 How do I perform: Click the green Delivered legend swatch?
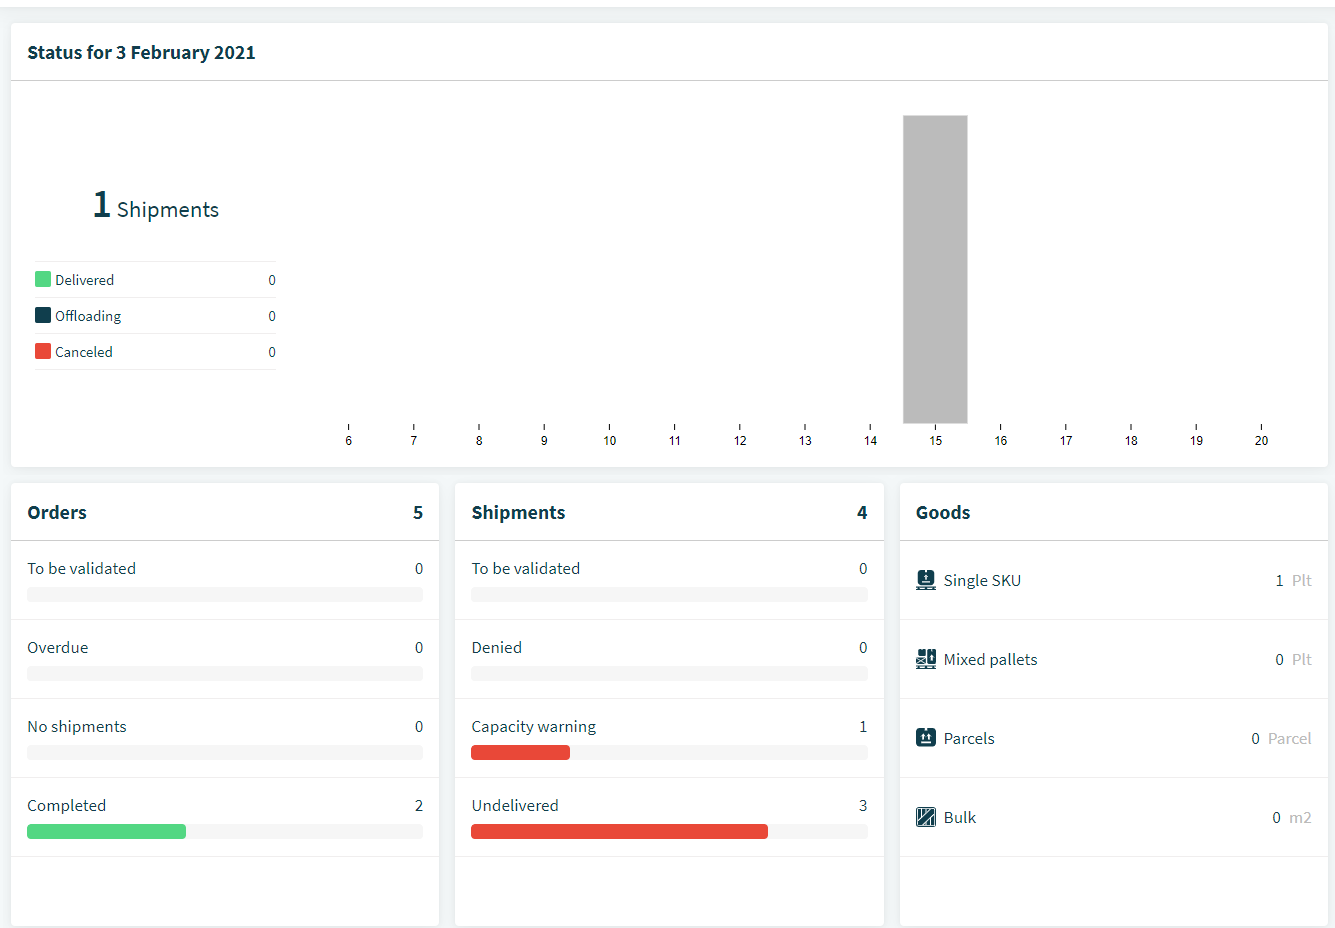coord(43,279)
